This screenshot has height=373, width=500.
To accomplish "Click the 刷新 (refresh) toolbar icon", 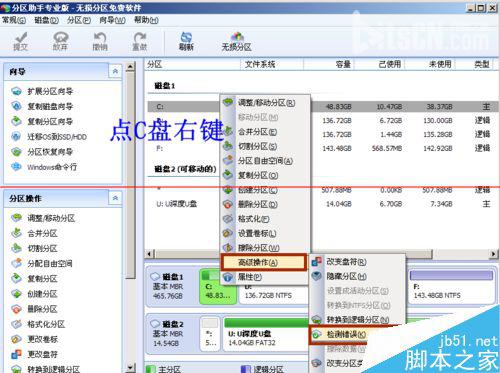I will tap(186, 42).
